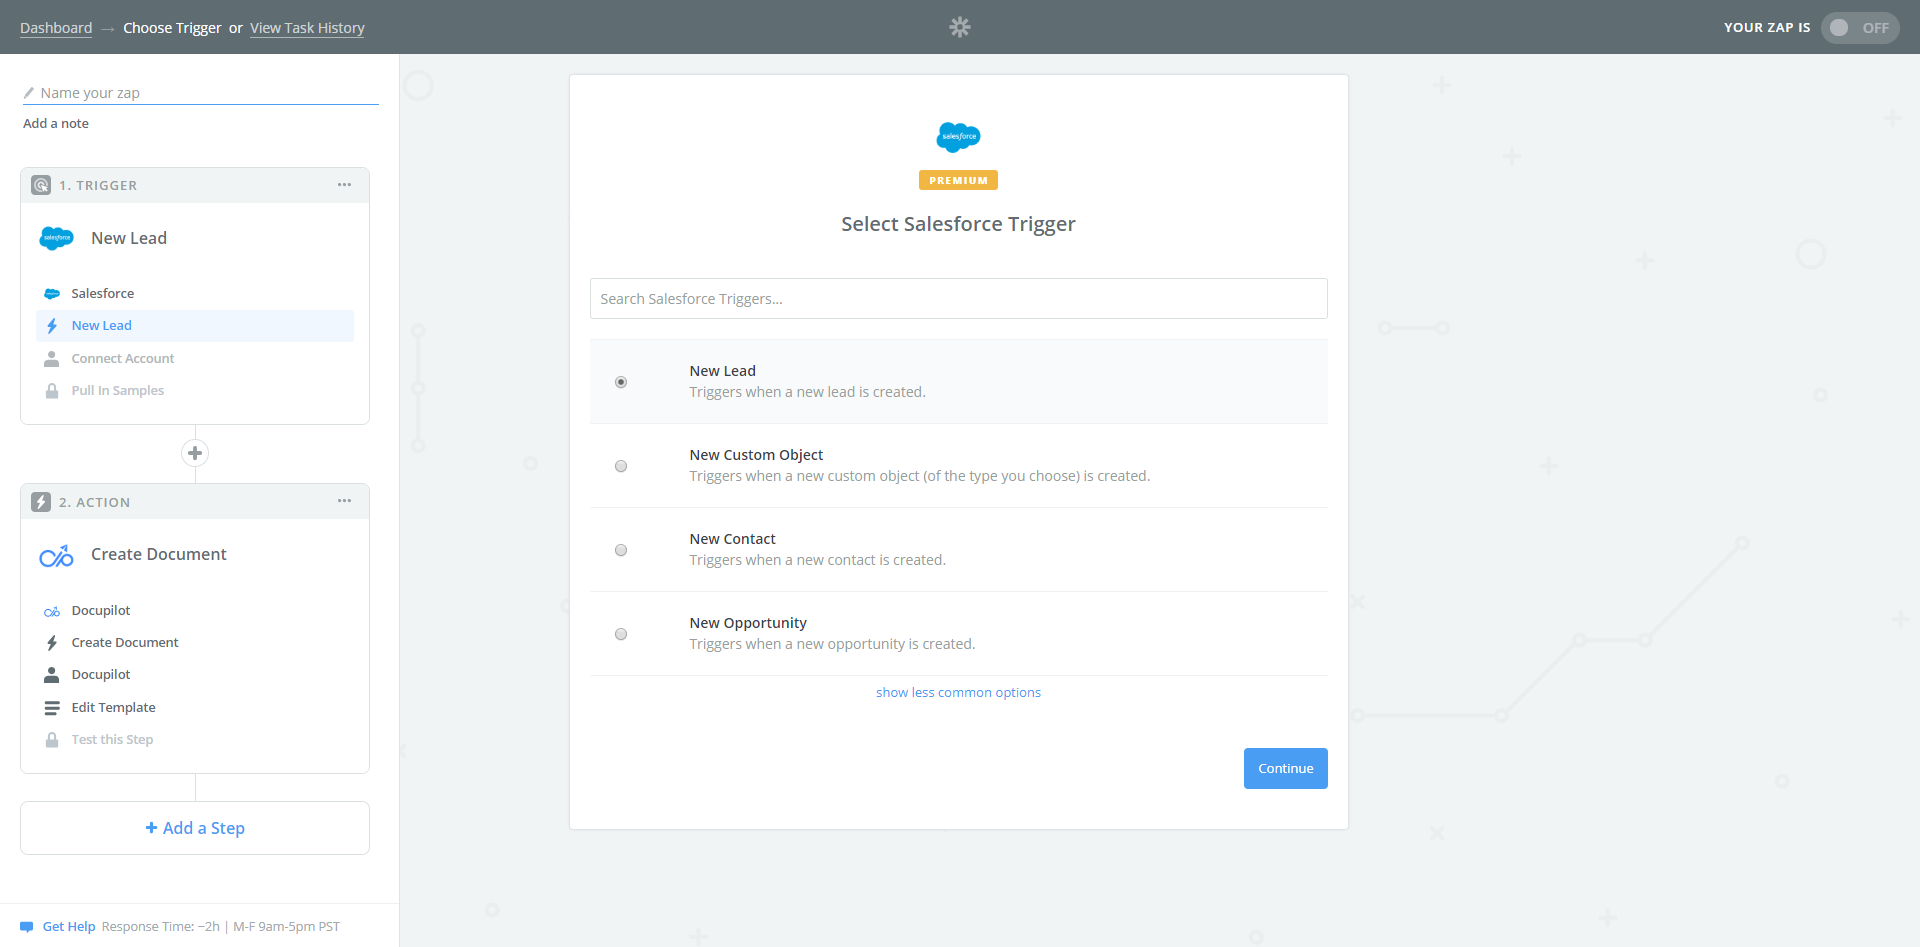Click the New Lead trigger title heading
Image resolution: width=1920 pixels, height=947 pixels.
coord(129,238)
